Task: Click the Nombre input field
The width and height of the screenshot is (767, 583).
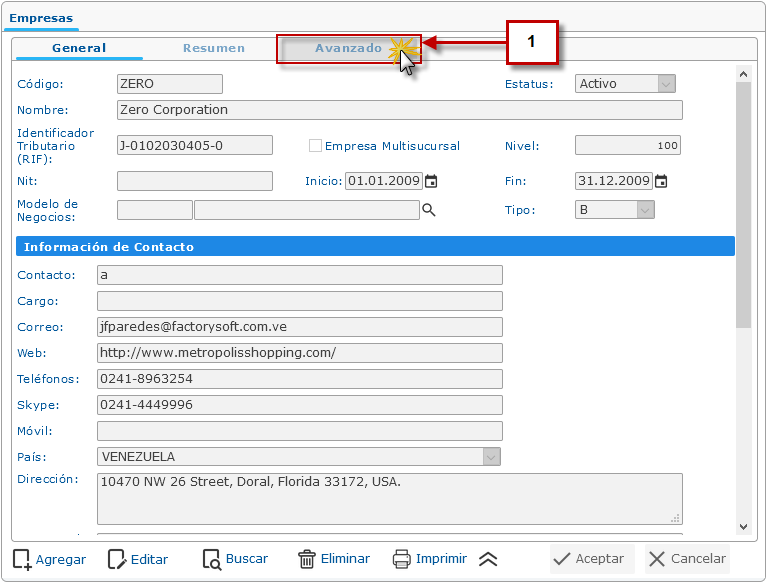Action: click(400, 110)
